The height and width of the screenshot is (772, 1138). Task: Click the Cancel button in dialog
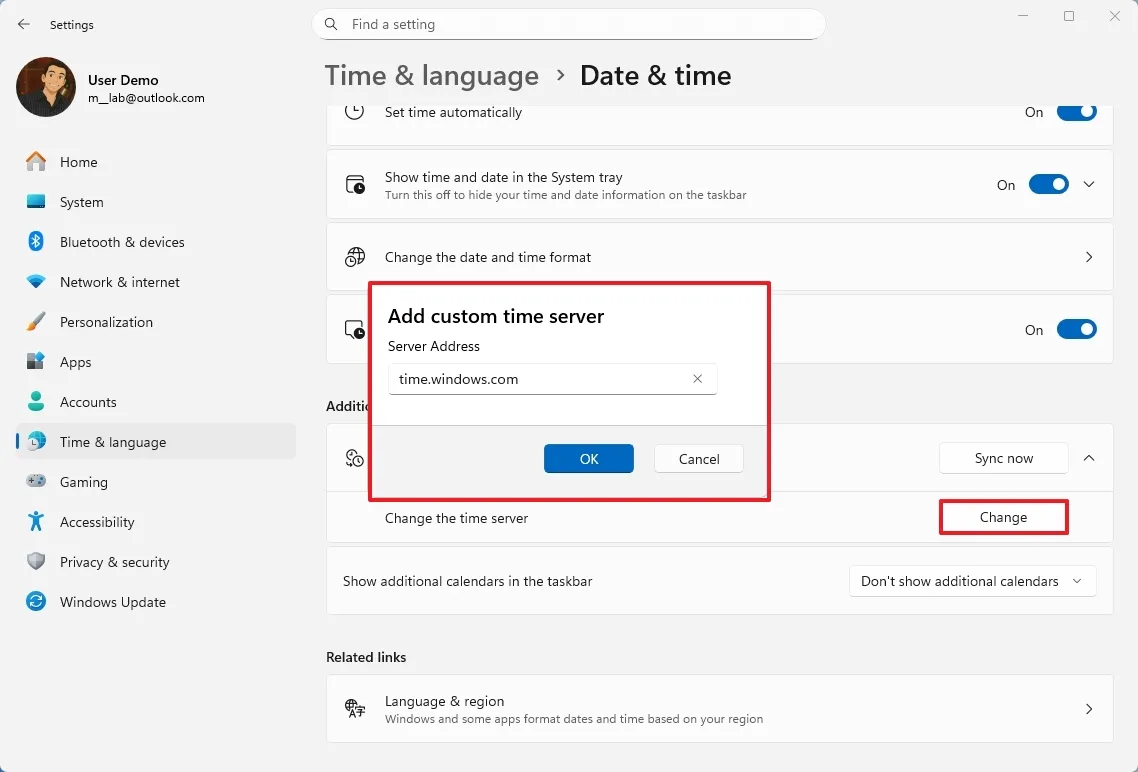pos(698,459)
